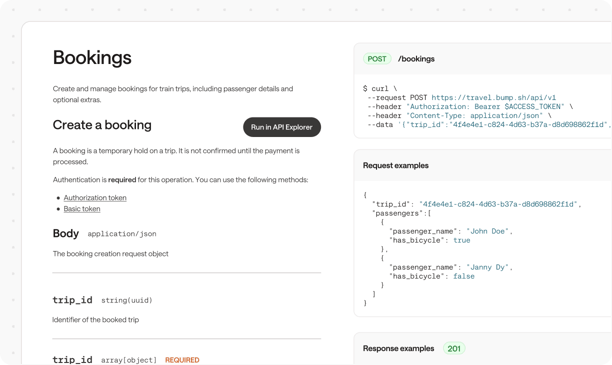This screenshot has height=365, width=612.
Task: Select the green POST method badge
Action: [x=377, y=59]
